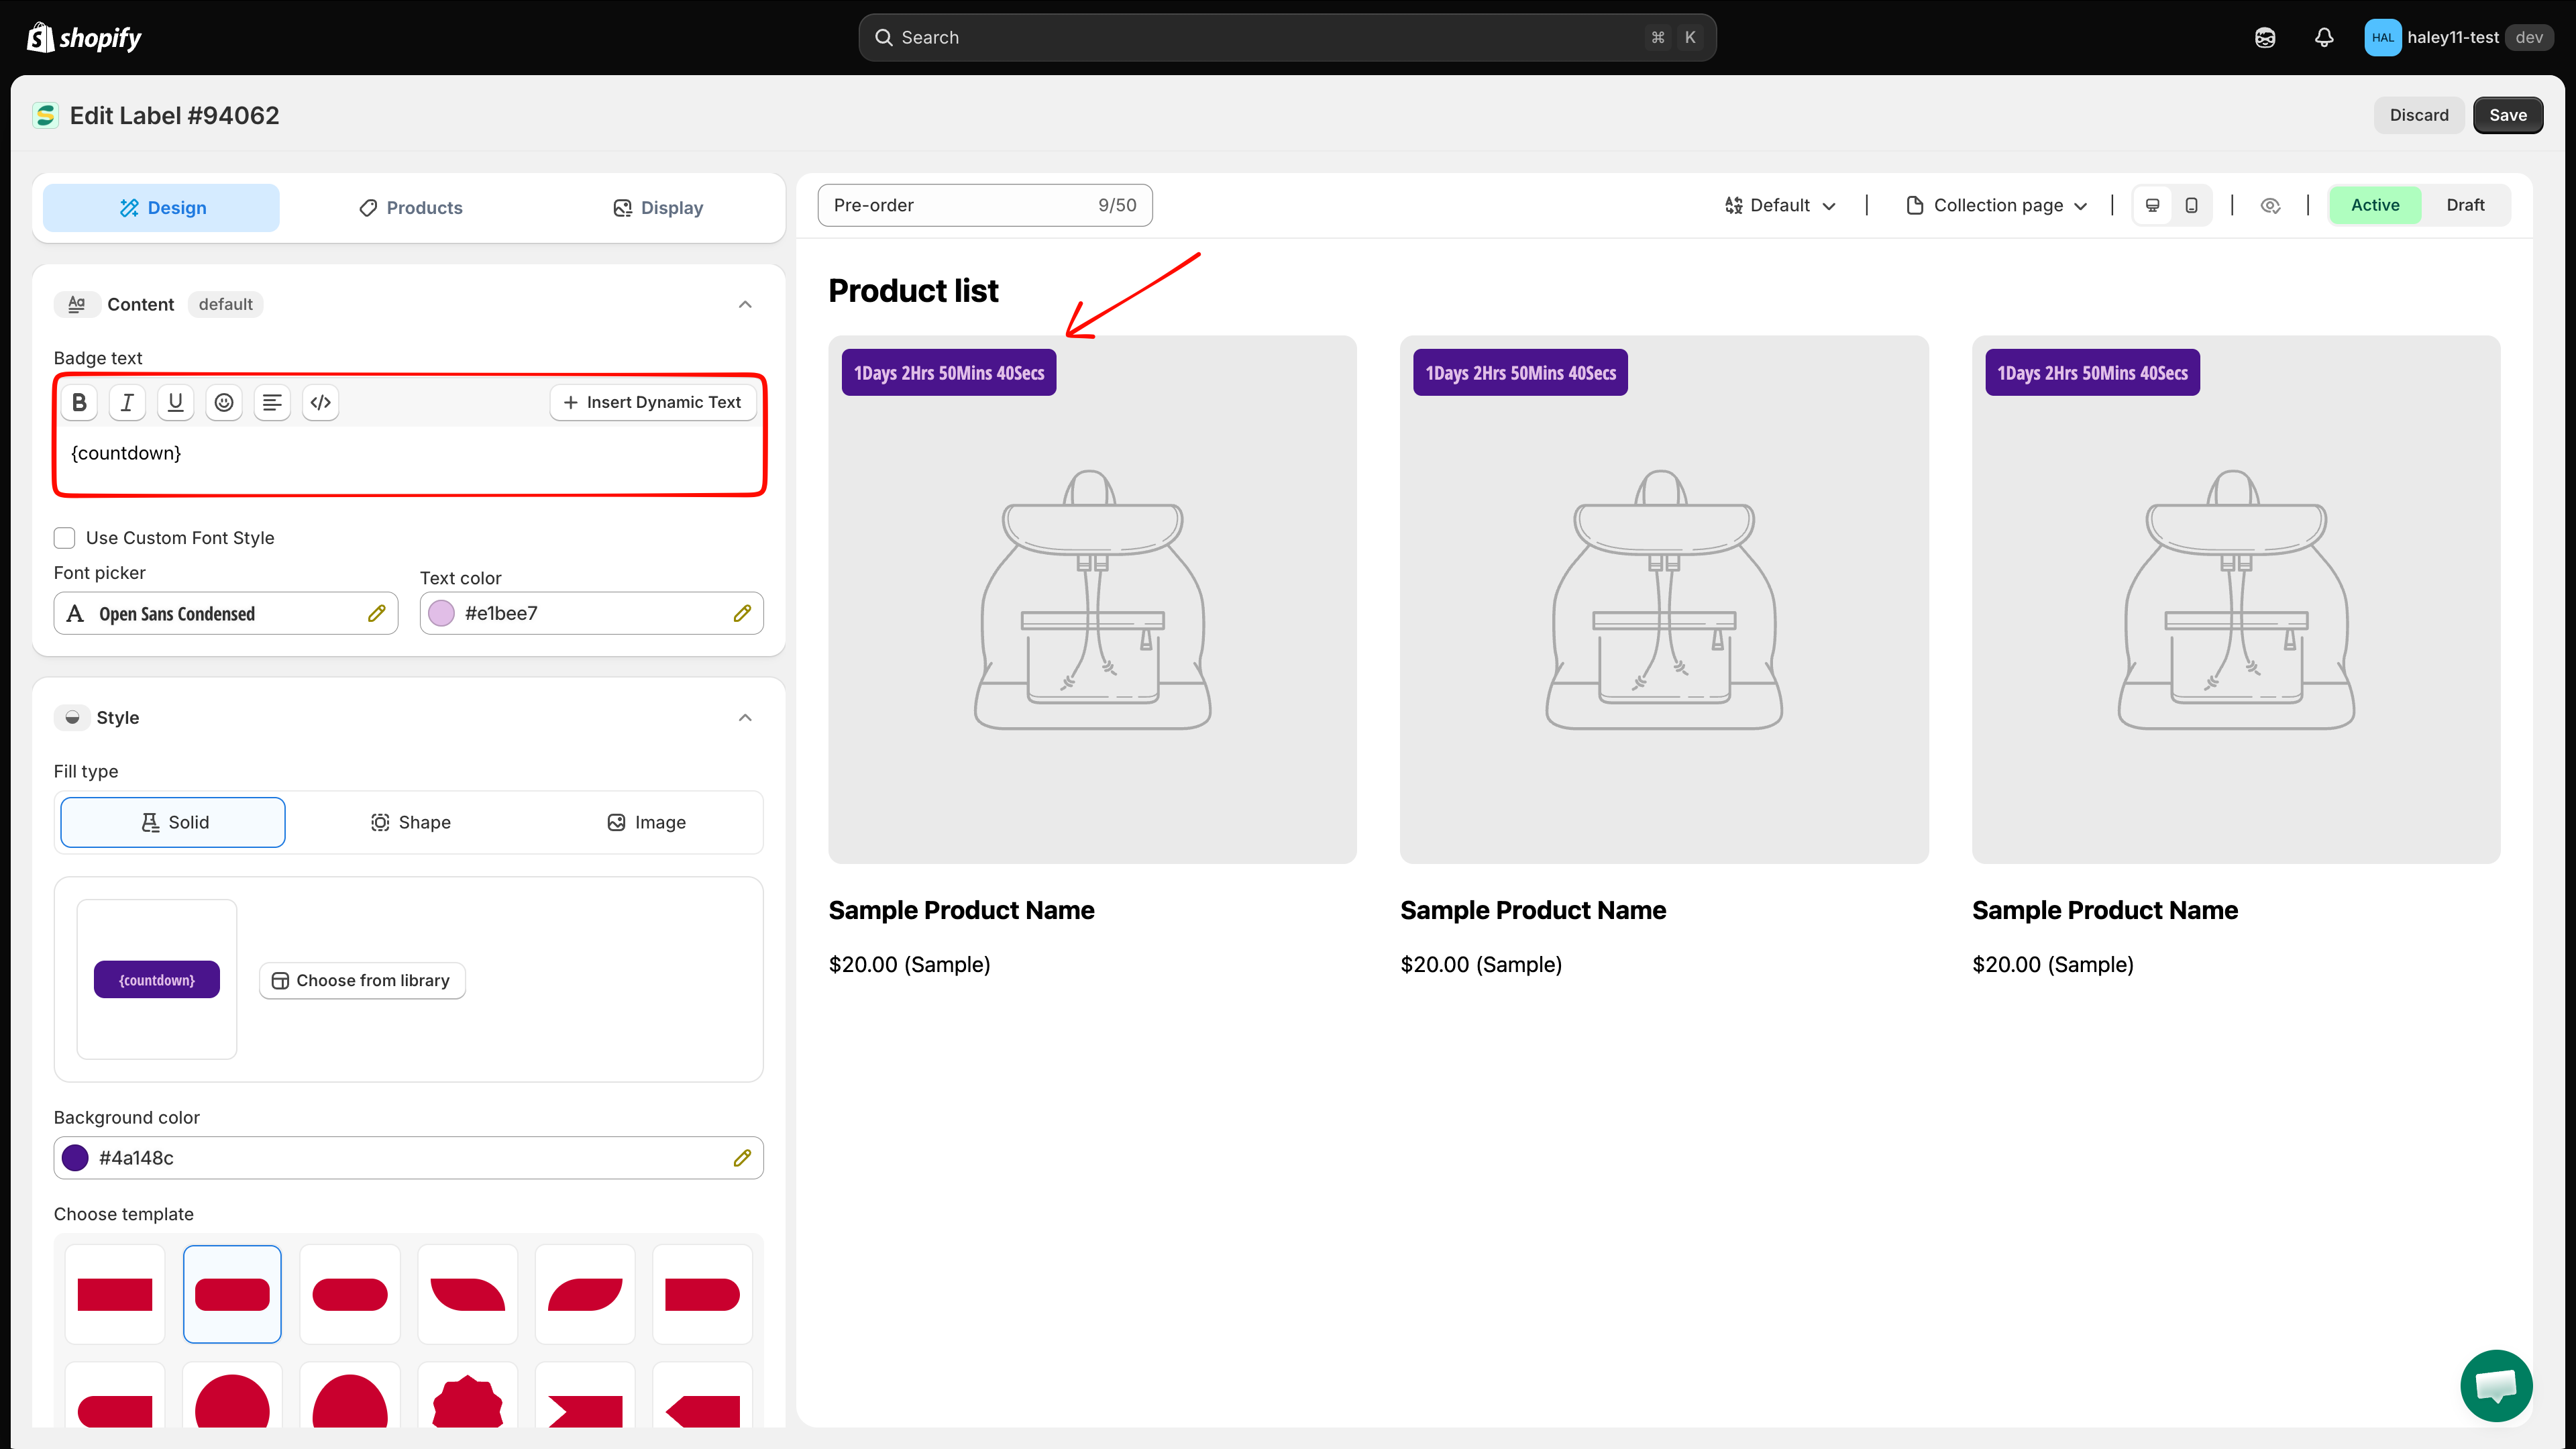Switch to the Products tab
Viewport: 2576px width, 1449px height.
pos(410,207)
